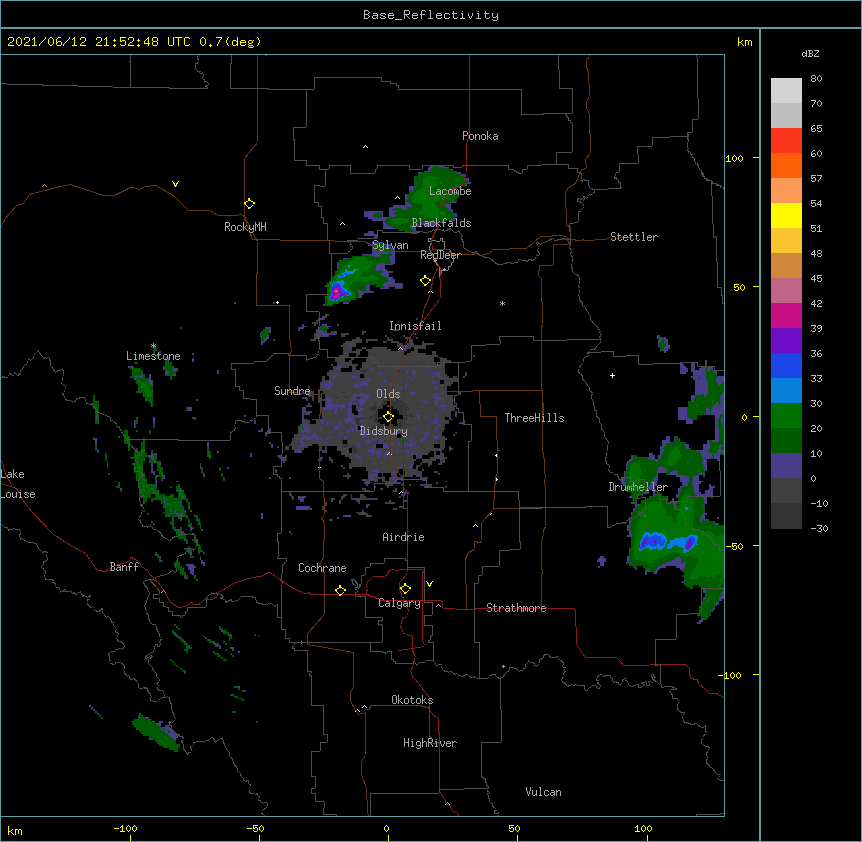Click the Ponoka city label

[480, 136]
